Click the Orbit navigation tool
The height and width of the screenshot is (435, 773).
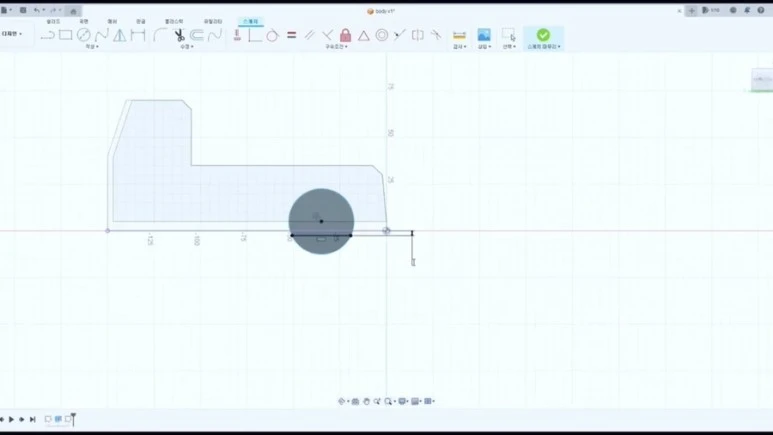(341, 401)
